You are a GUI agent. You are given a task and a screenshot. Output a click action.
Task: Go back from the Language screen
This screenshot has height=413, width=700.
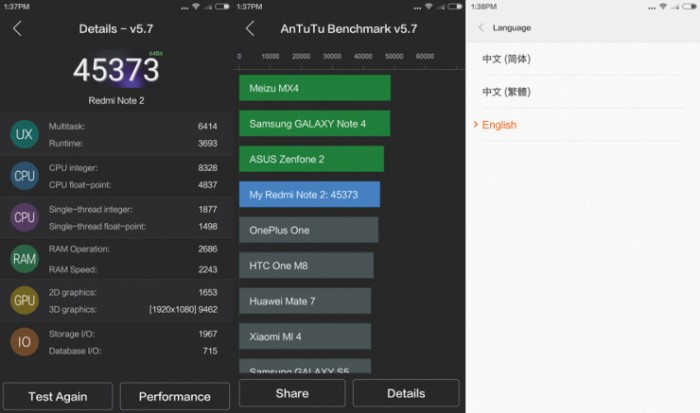point(481,28)
